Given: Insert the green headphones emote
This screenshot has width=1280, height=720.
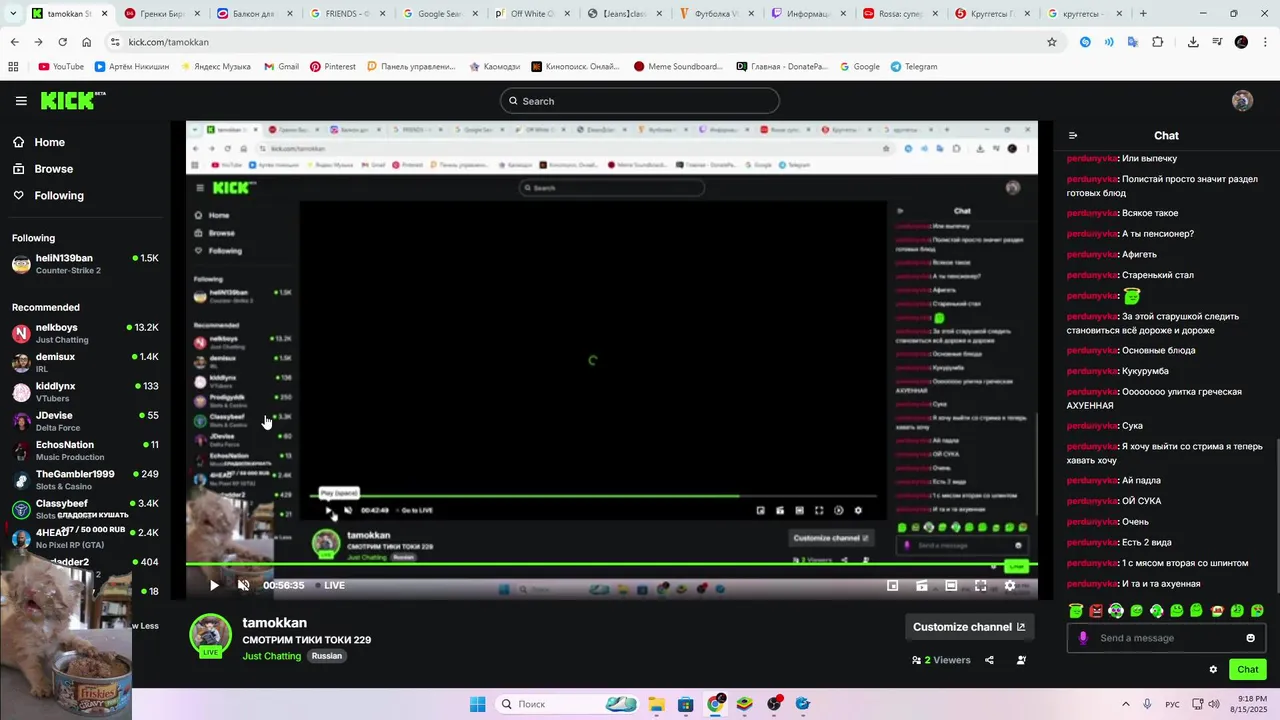Looking at the screenshot, I should click(x=1156, y=610).
